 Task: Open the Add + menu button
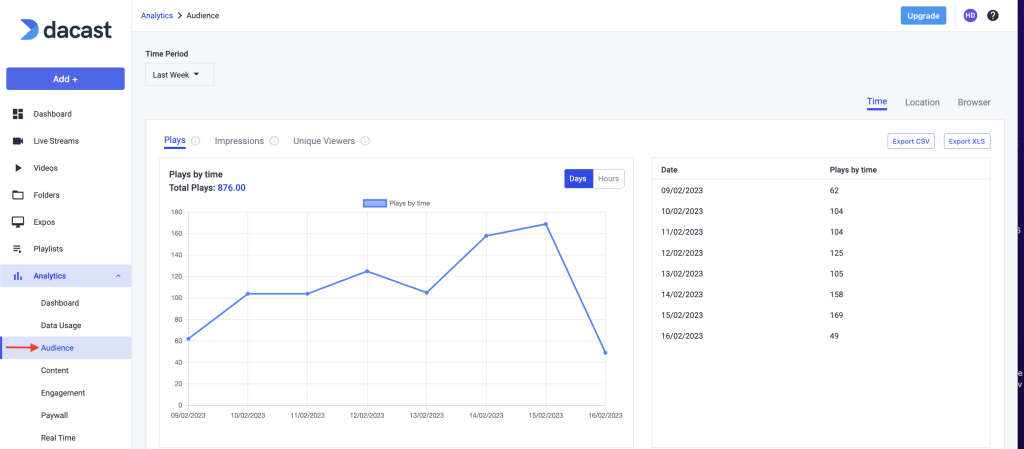pos(65,79)
